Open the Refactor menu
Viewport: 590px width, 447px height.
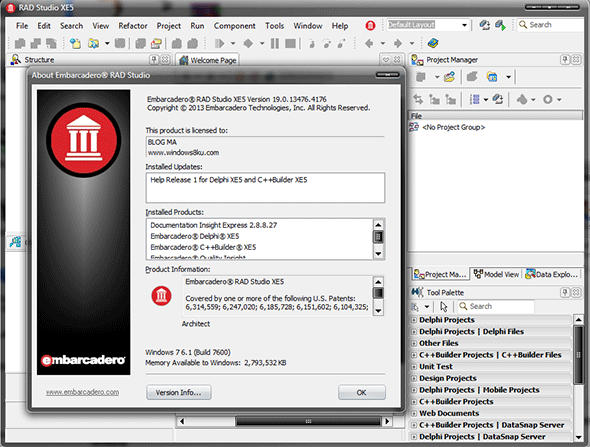(132, 26)
